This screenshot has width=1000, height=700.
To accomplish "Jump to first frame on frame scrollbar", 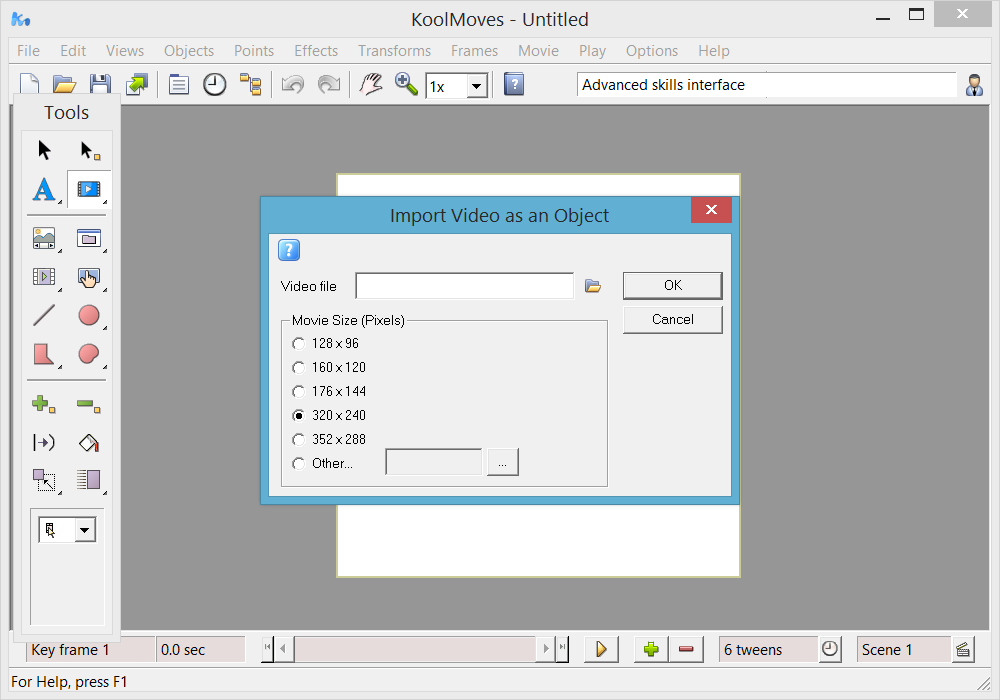I will coord(267,649).
